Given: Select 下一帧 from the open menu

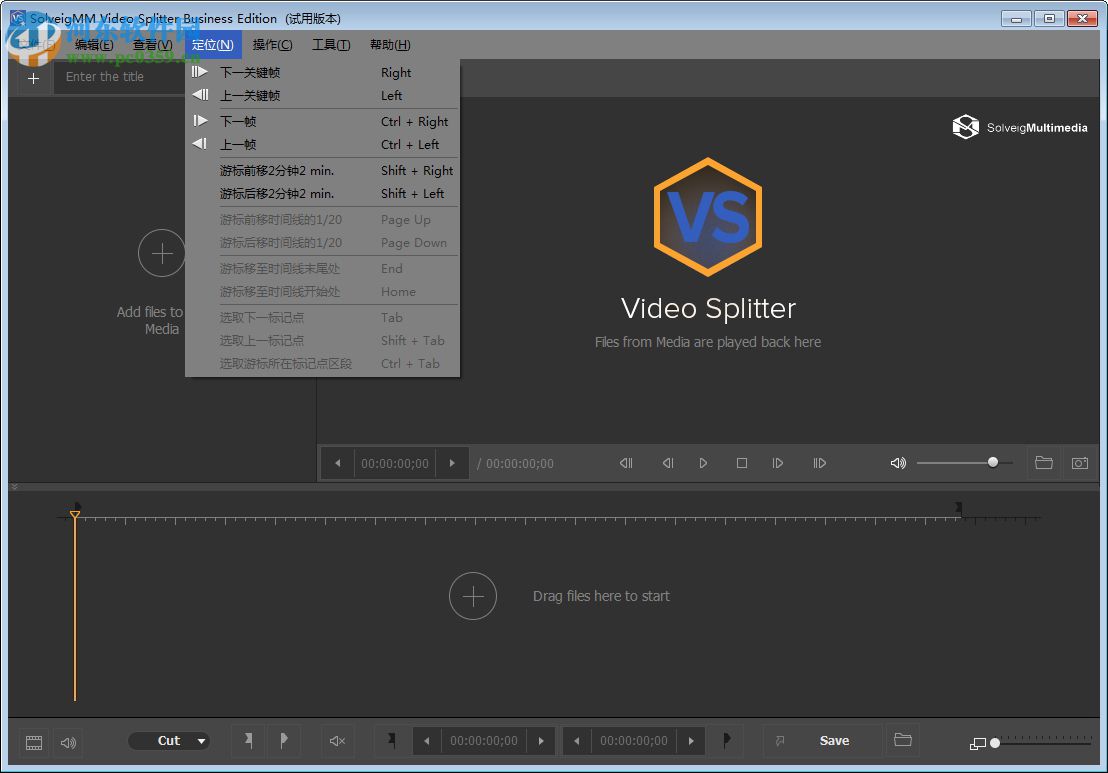Looking at the screenshot, I should coord(237,120).
